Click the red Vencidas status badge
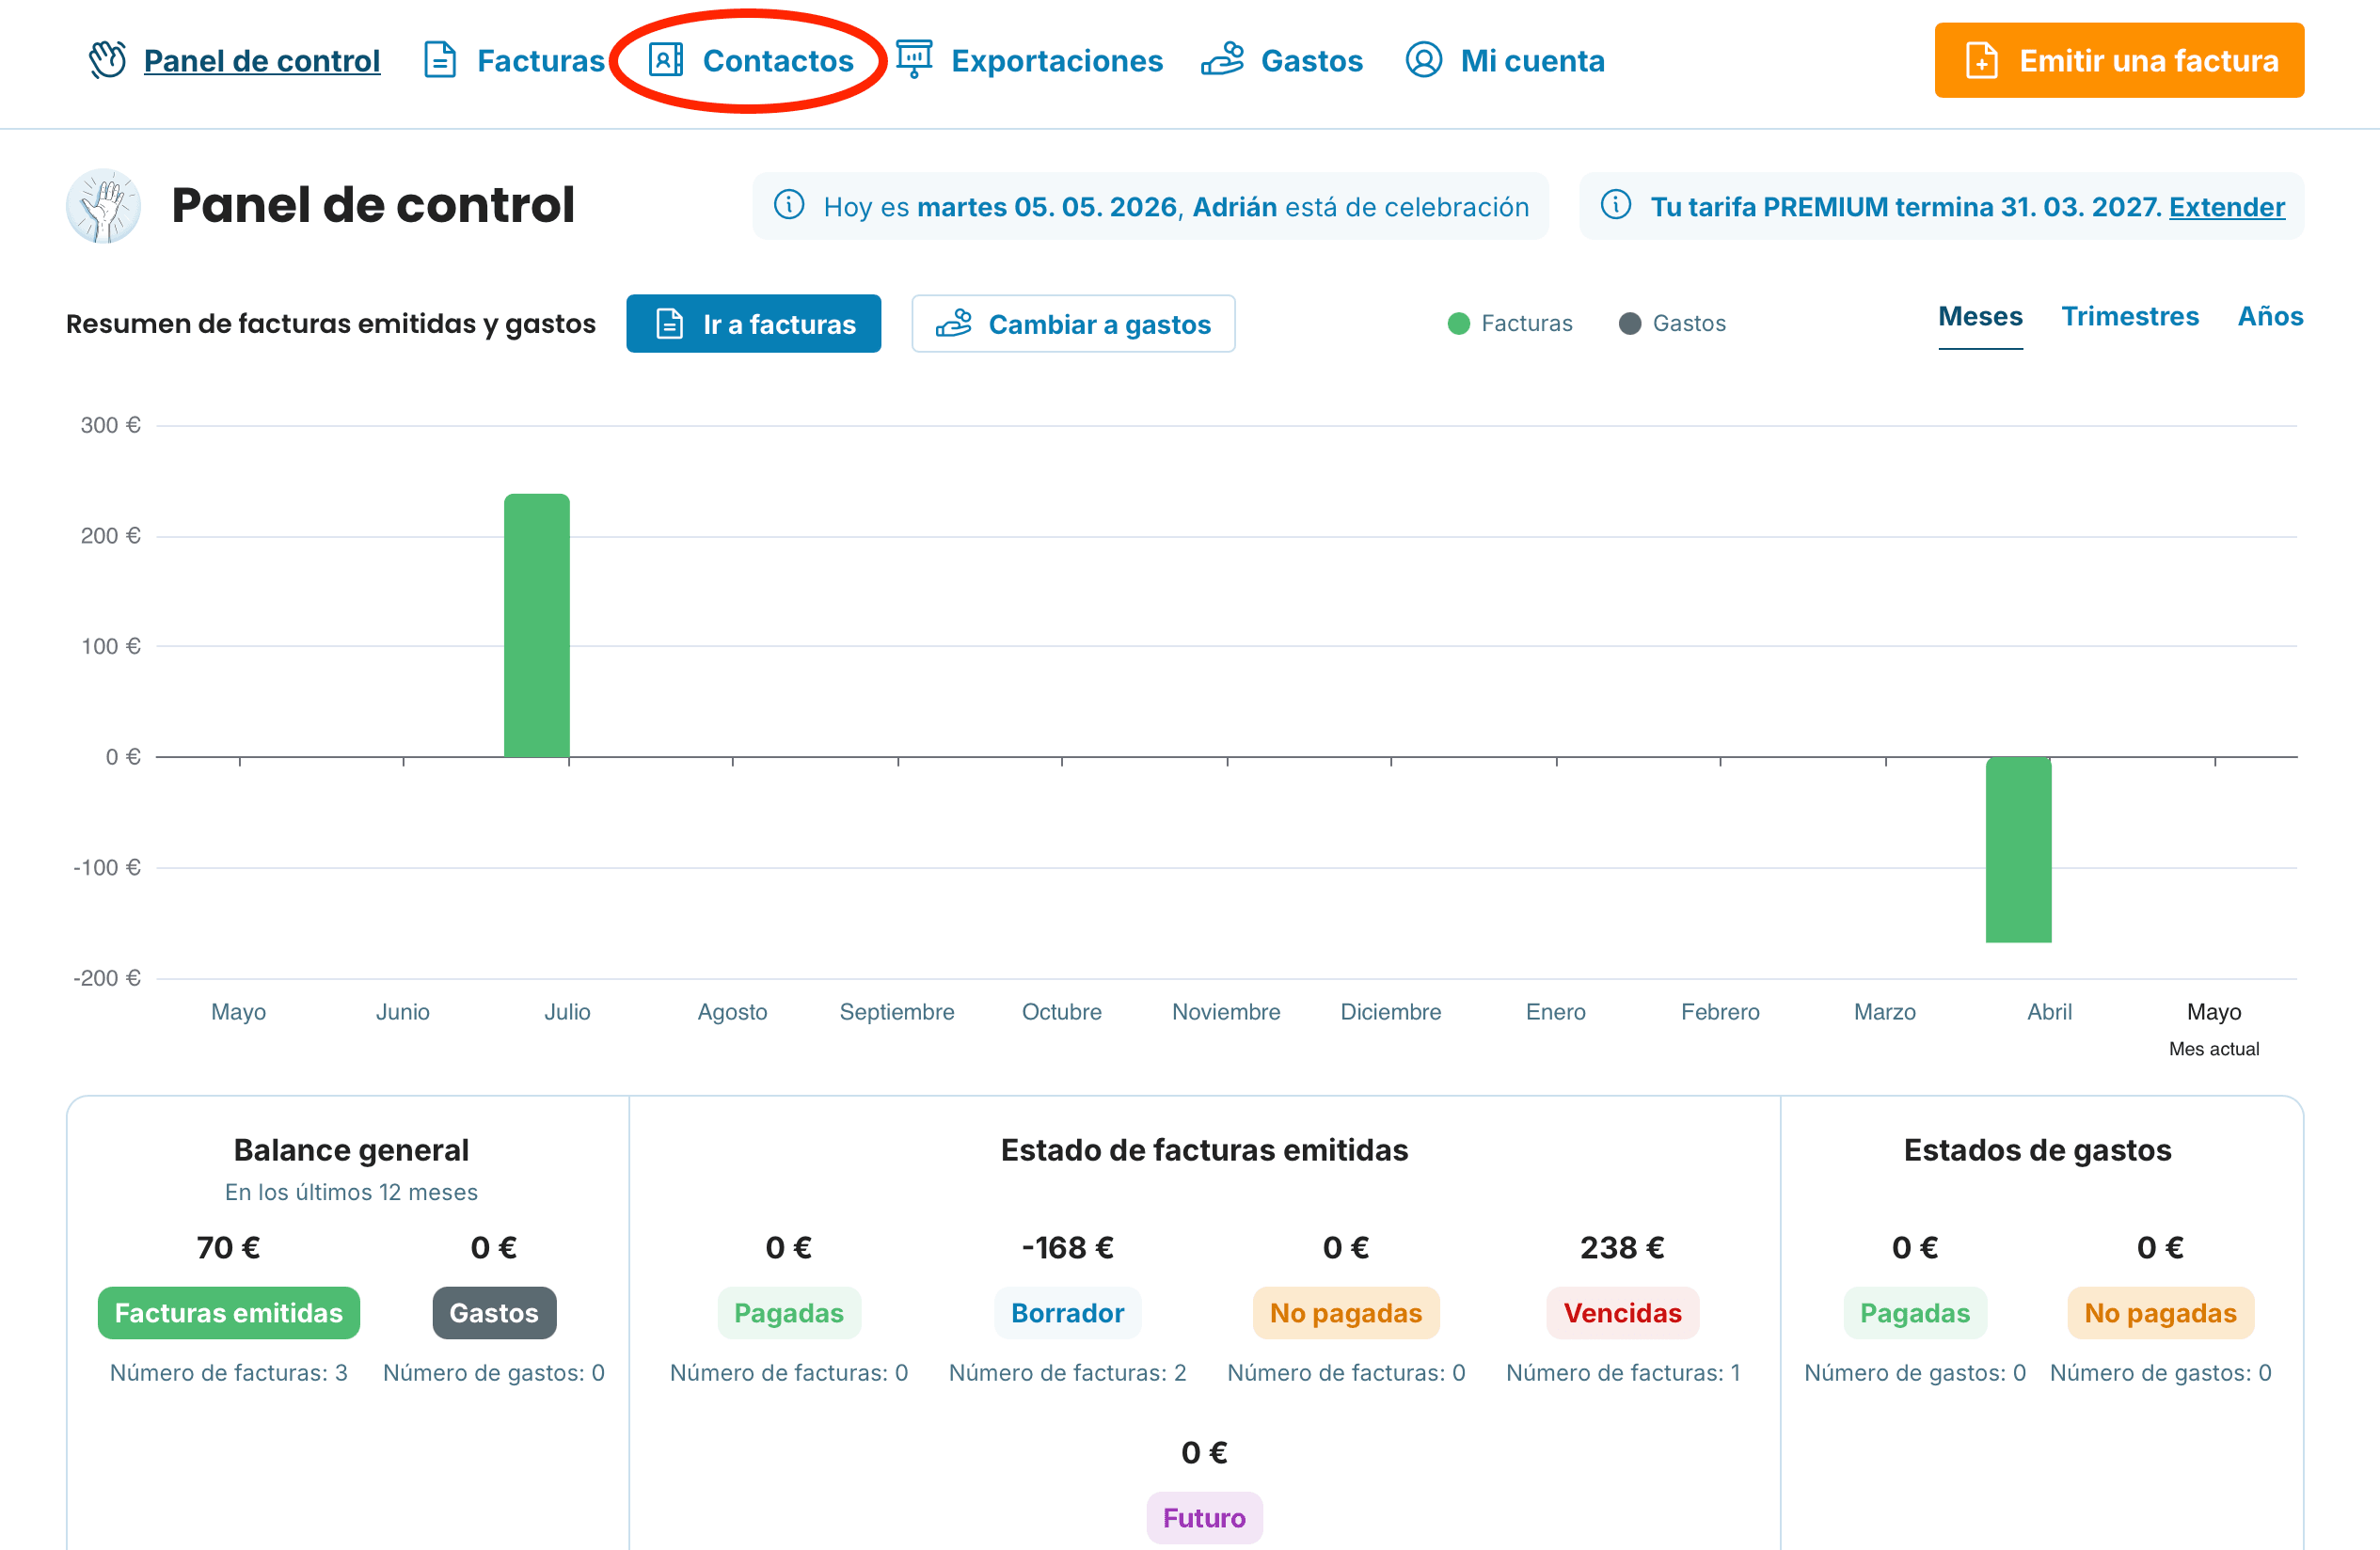 tap(1622, 1313)
